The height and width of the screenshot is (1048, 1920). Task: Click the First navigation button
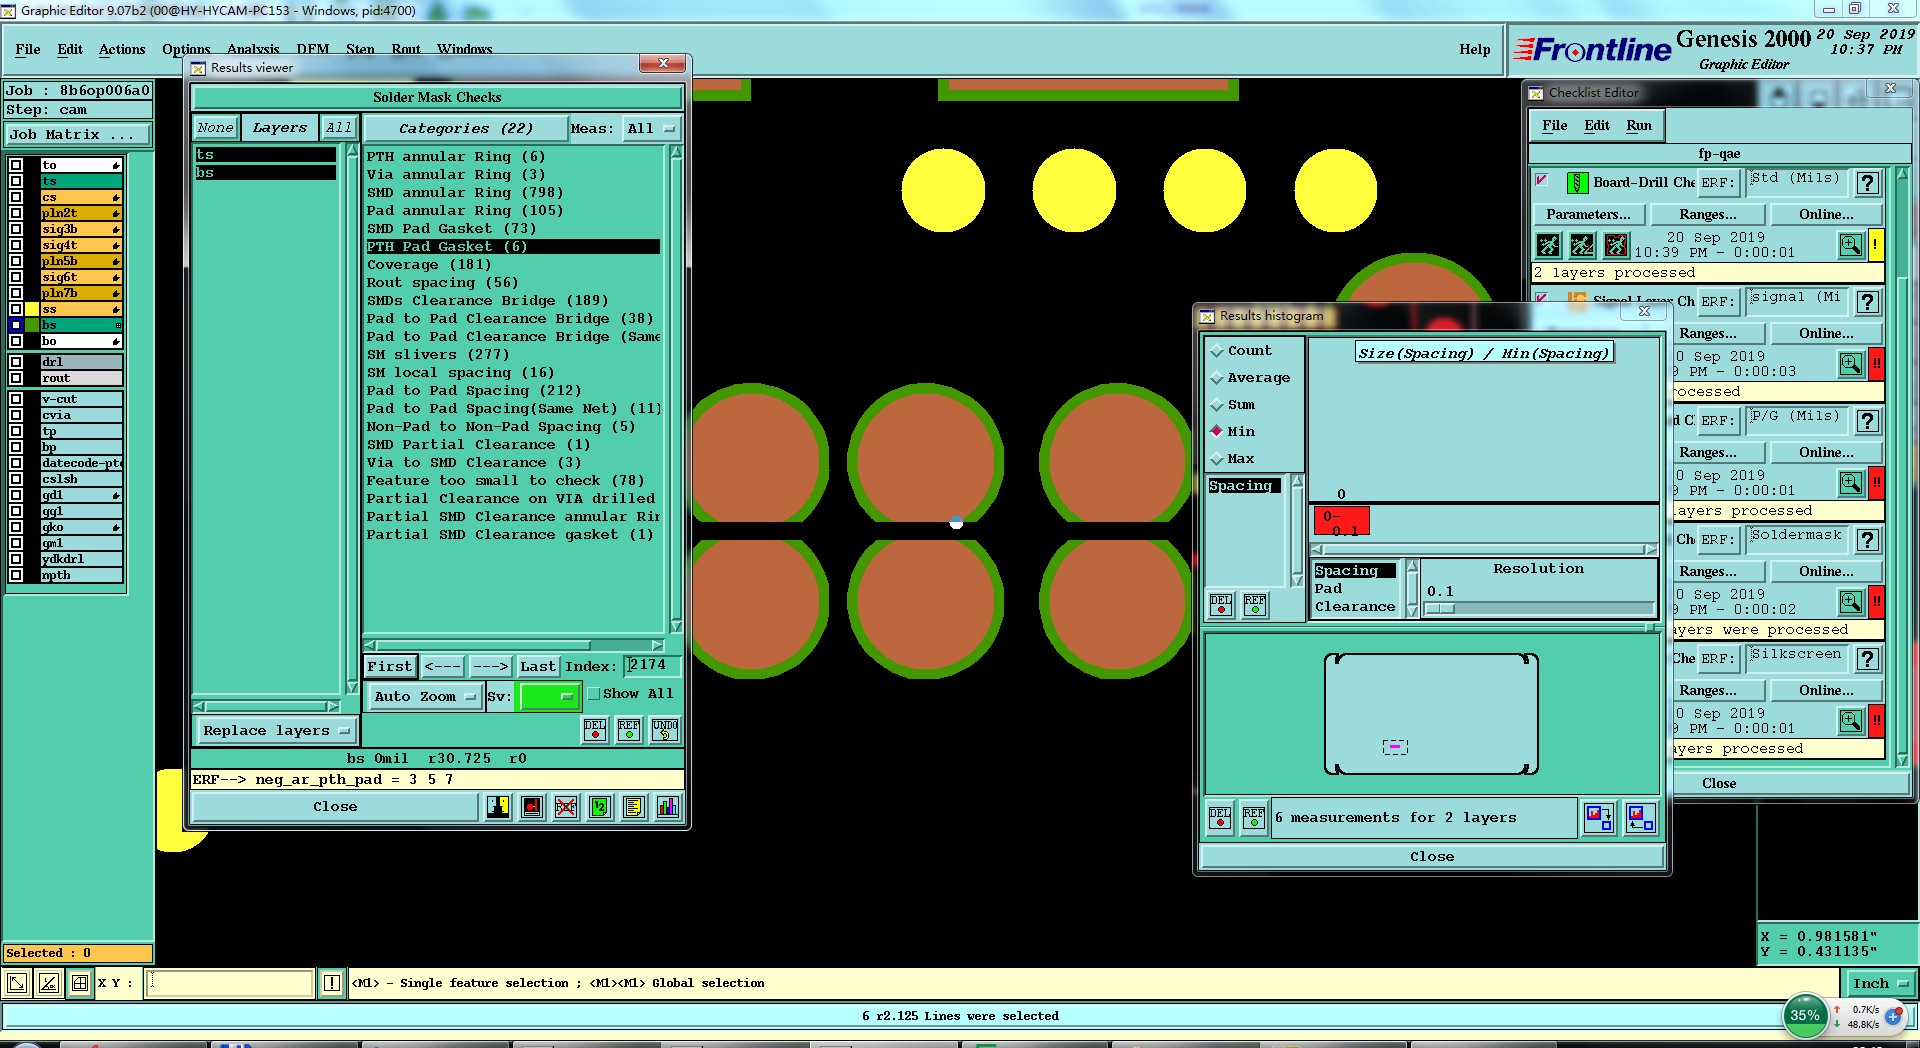tap(389, 667)
